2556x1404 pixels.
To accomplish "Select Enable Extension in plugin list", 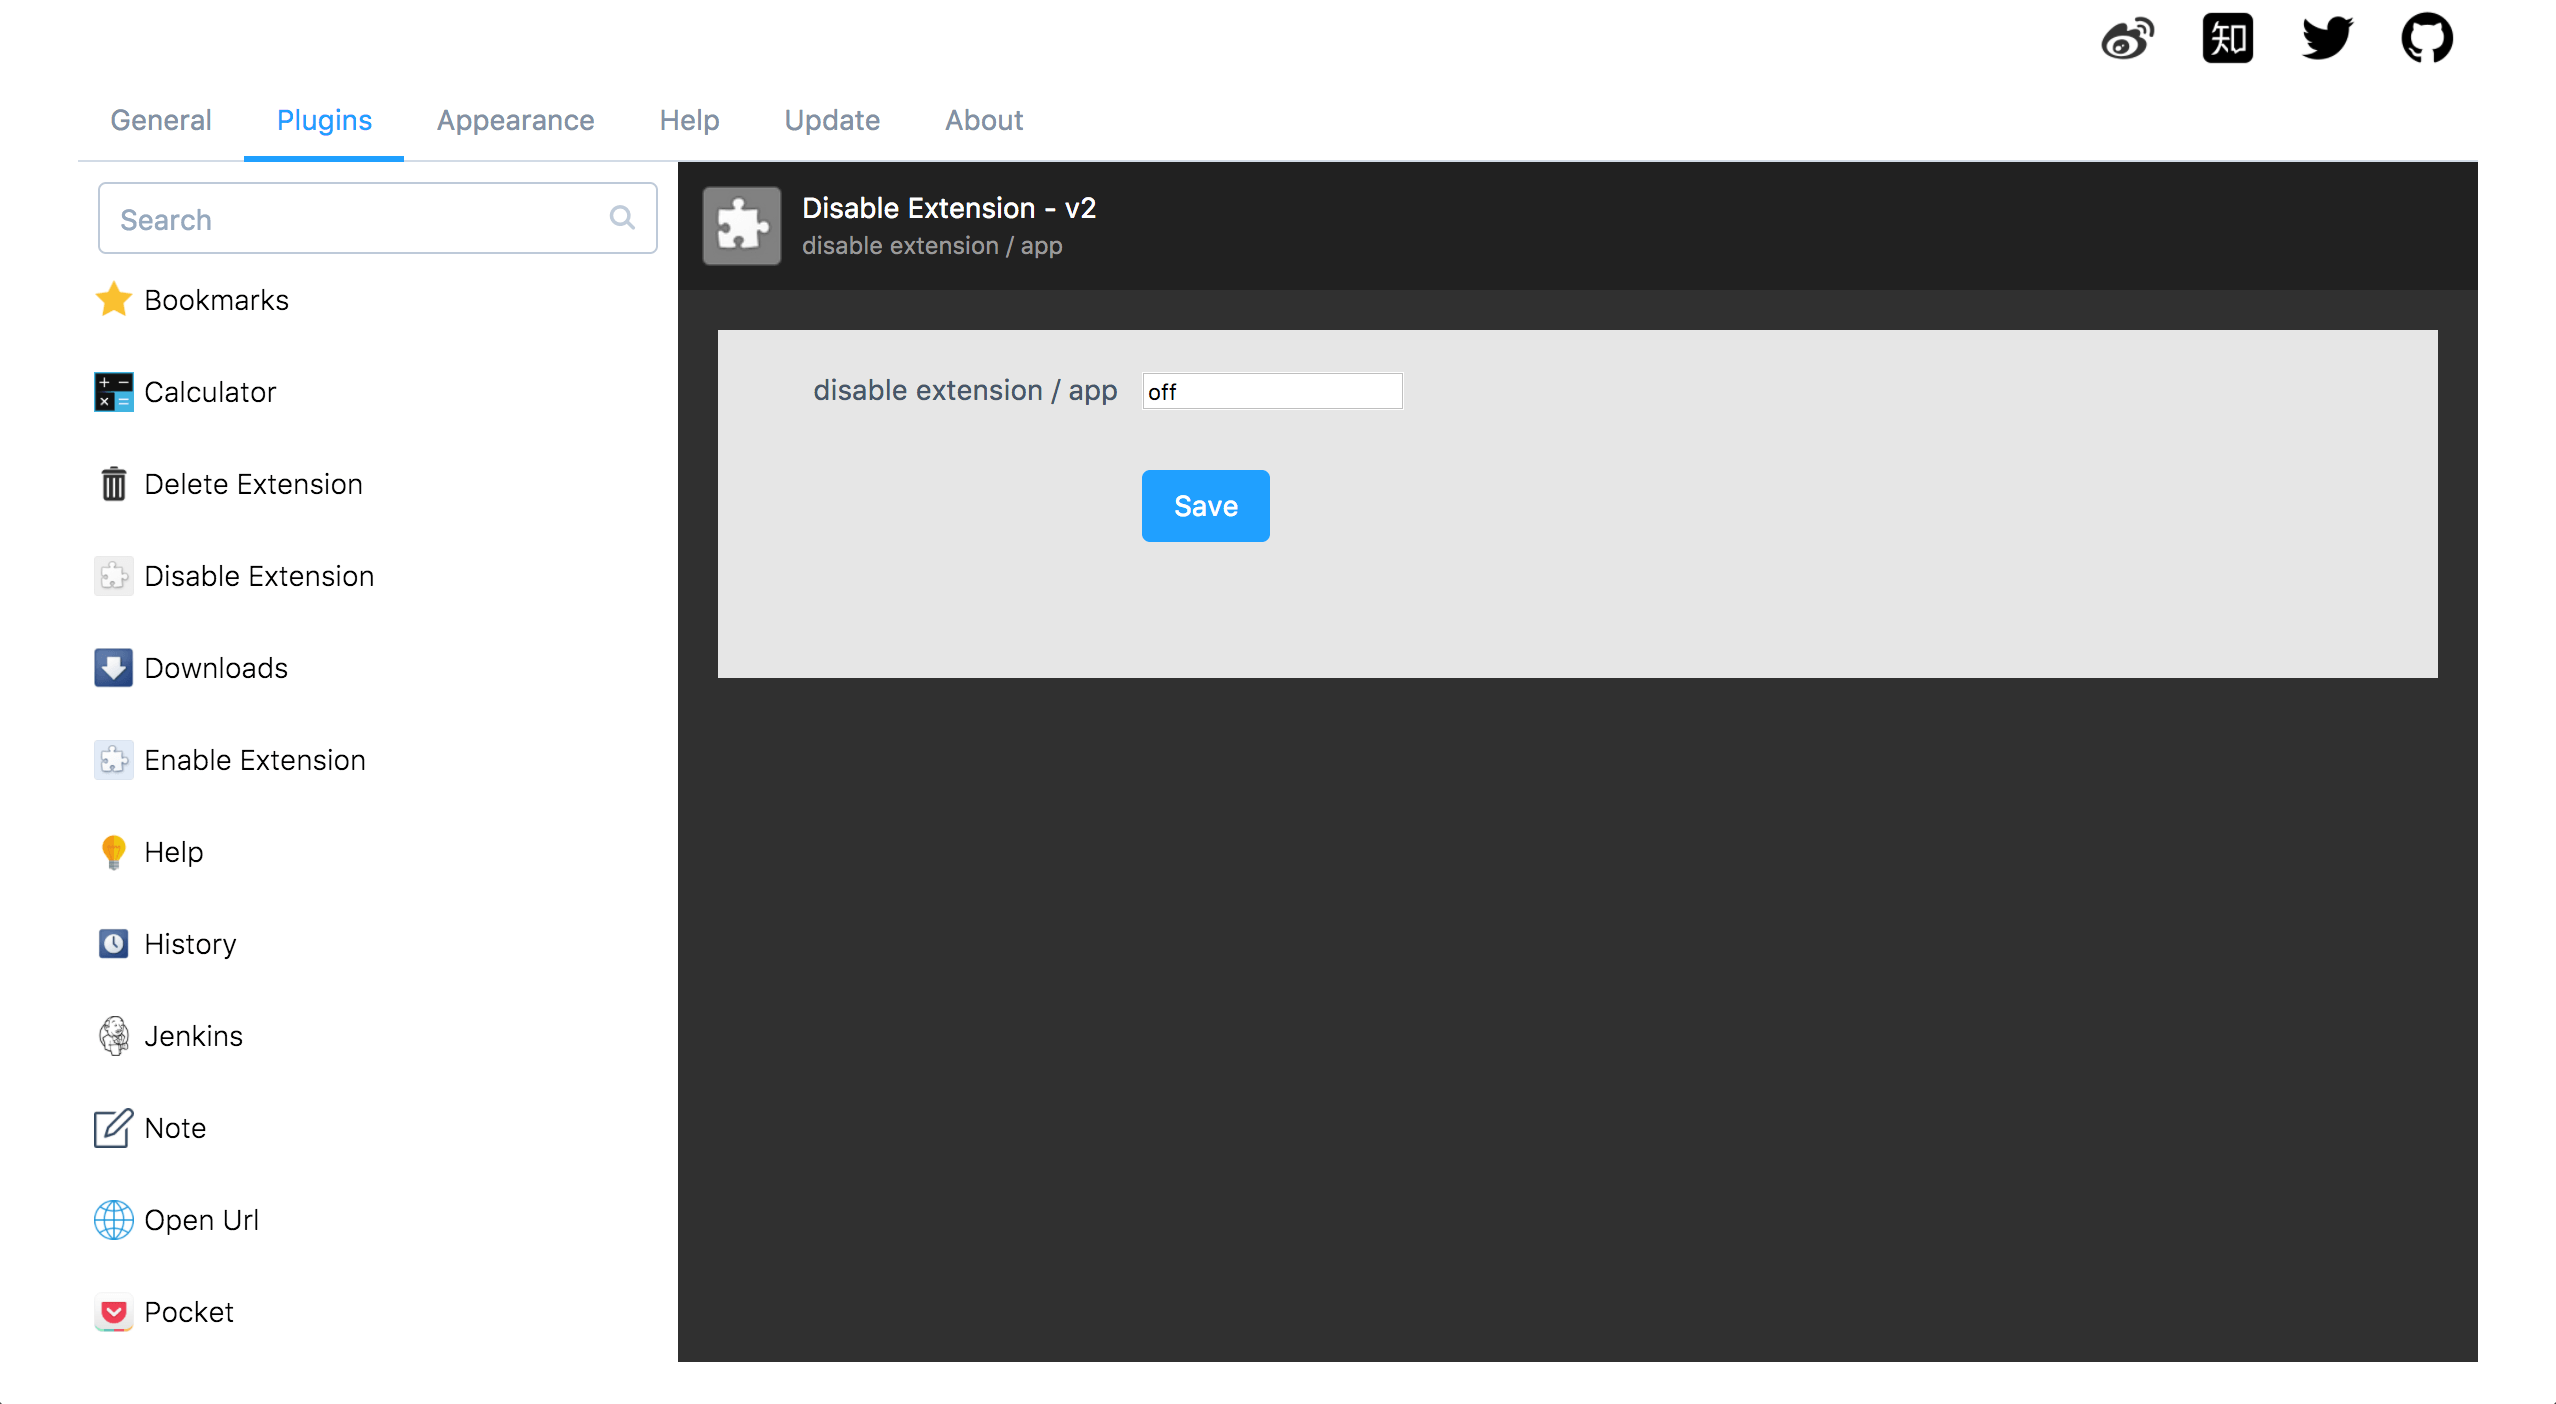I will [255, 760].
